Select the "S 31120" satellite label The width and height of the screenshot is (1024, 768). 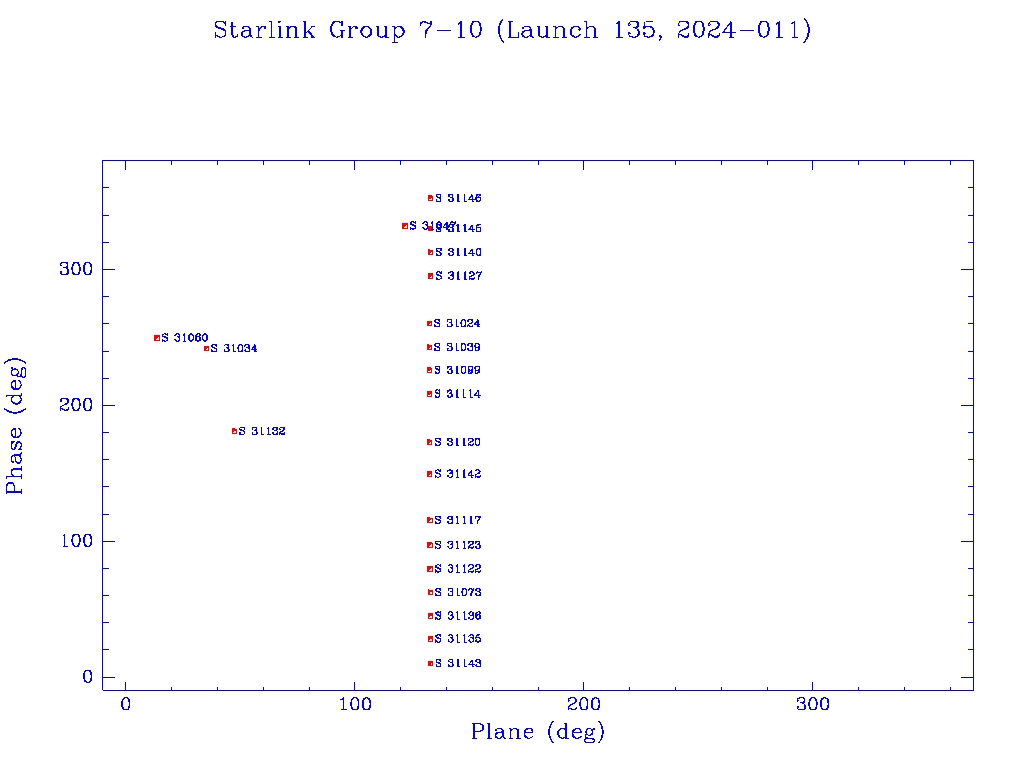(457, 442)
